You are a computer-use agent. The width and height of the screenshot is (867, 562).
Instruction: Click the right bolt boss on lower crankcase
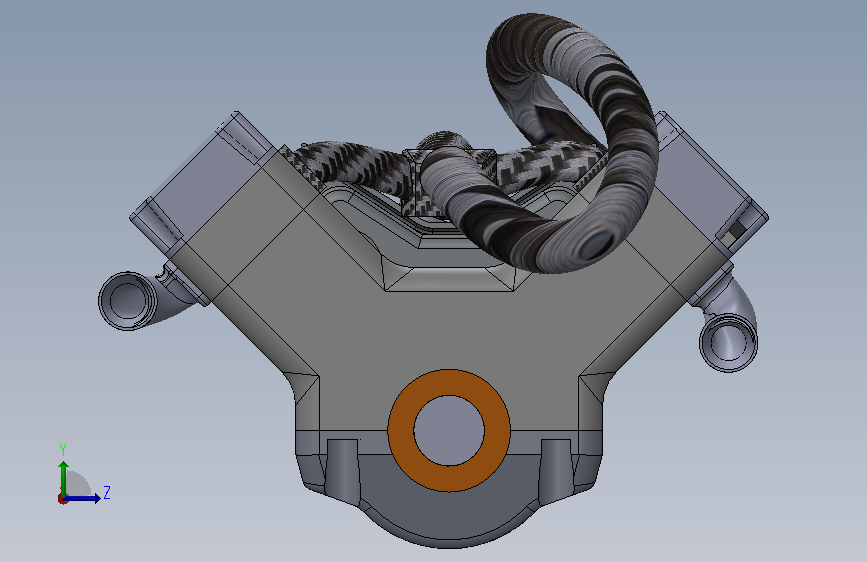pyautogui.click(x=557, y=470)
